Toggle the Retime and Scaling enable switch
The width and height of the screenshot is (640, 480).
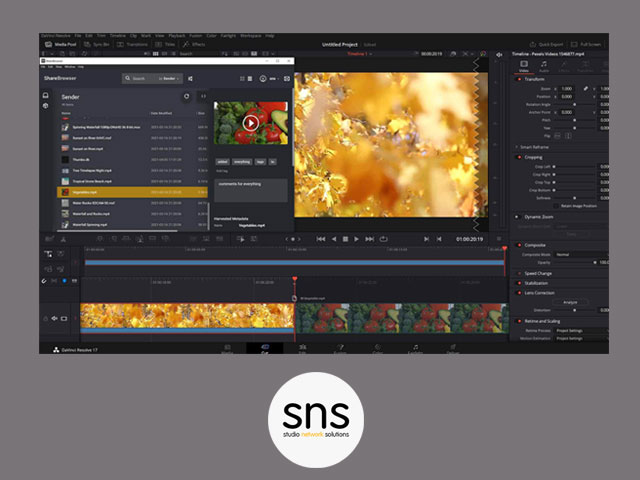tap(519, 321)
